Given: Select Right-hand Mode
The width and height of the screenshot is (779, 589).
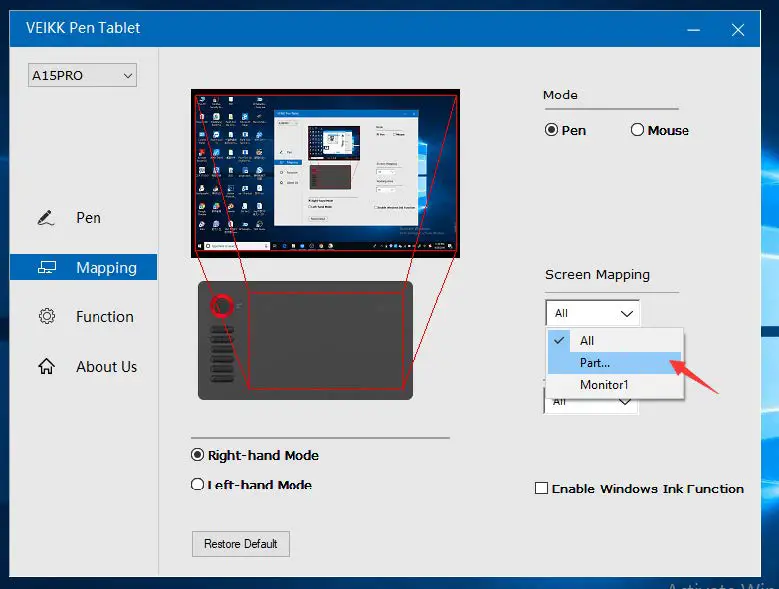Looking at the screenshot, I should pos(197,455).
